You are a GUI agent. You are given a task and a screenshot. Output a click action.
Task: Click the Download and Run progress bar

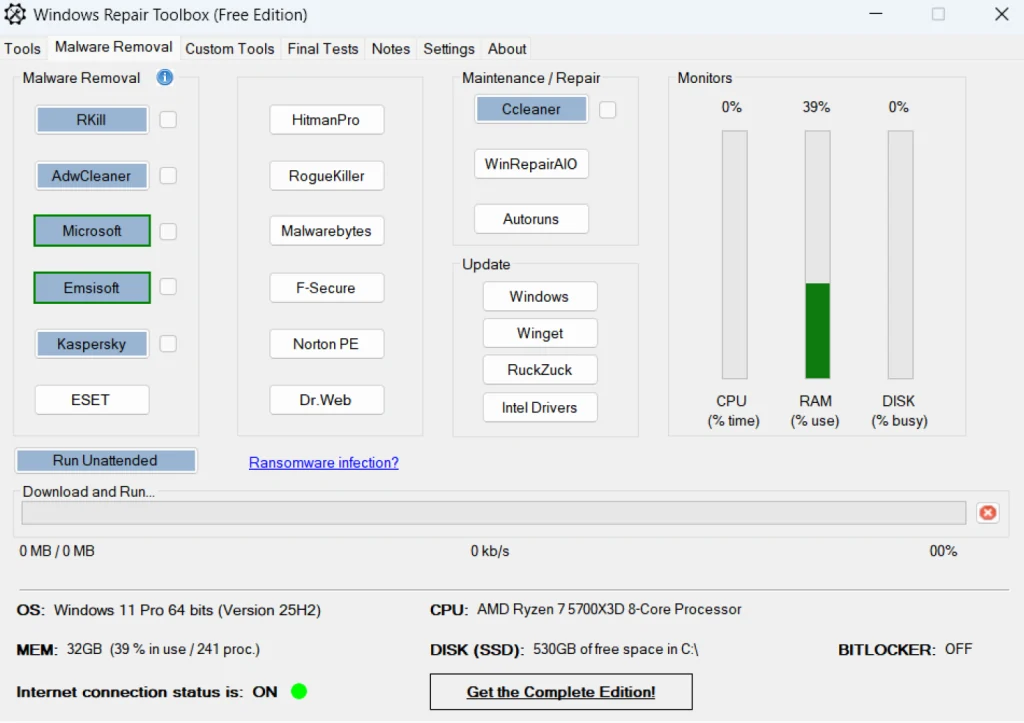click(x=494, y=513)
